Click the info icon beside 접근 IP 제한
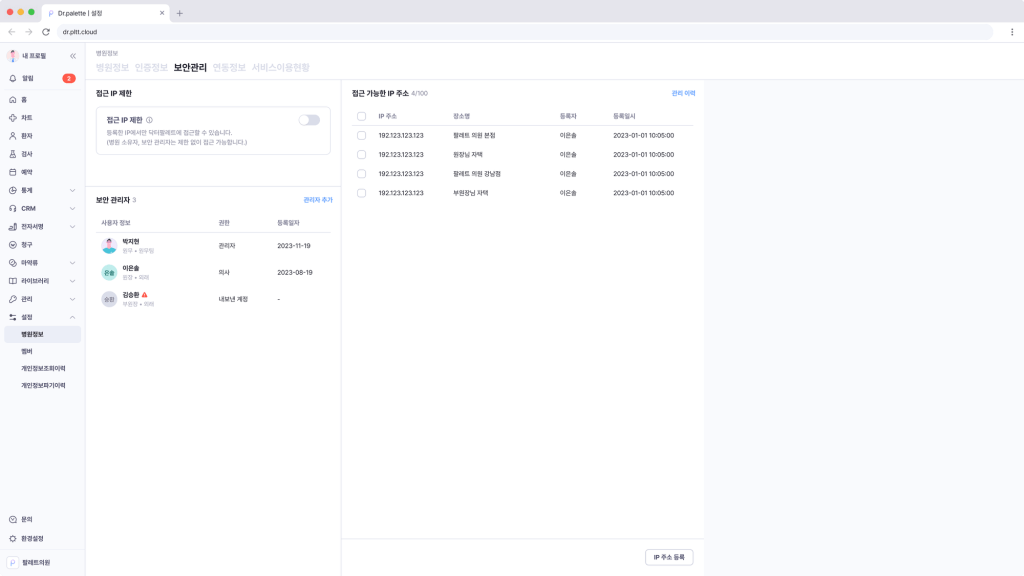This screenshot has width=1024, height=576. click(x=149, y=120)
